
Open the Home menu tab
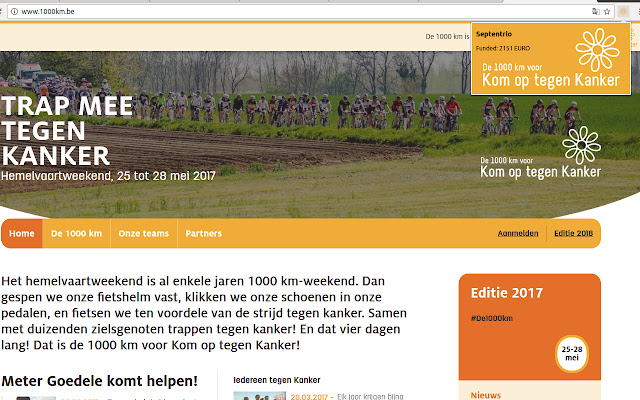click(22, 233)
